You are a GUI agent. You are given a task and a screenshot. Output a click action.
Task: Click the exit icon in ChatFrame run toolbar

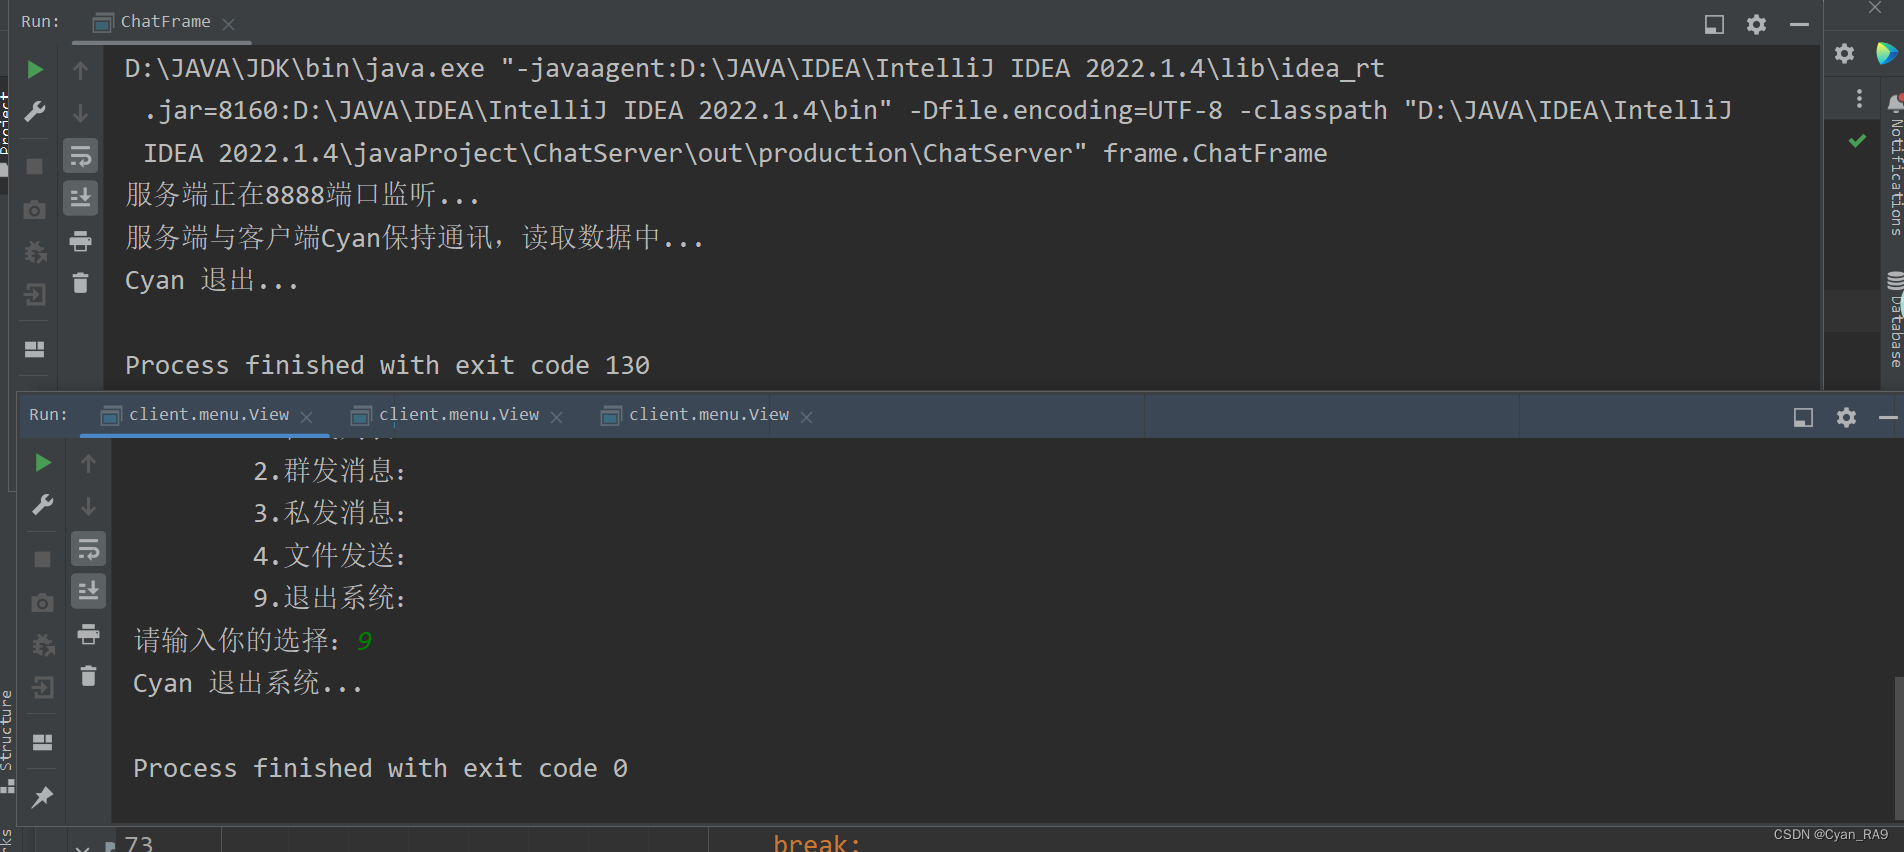[35, 294]
